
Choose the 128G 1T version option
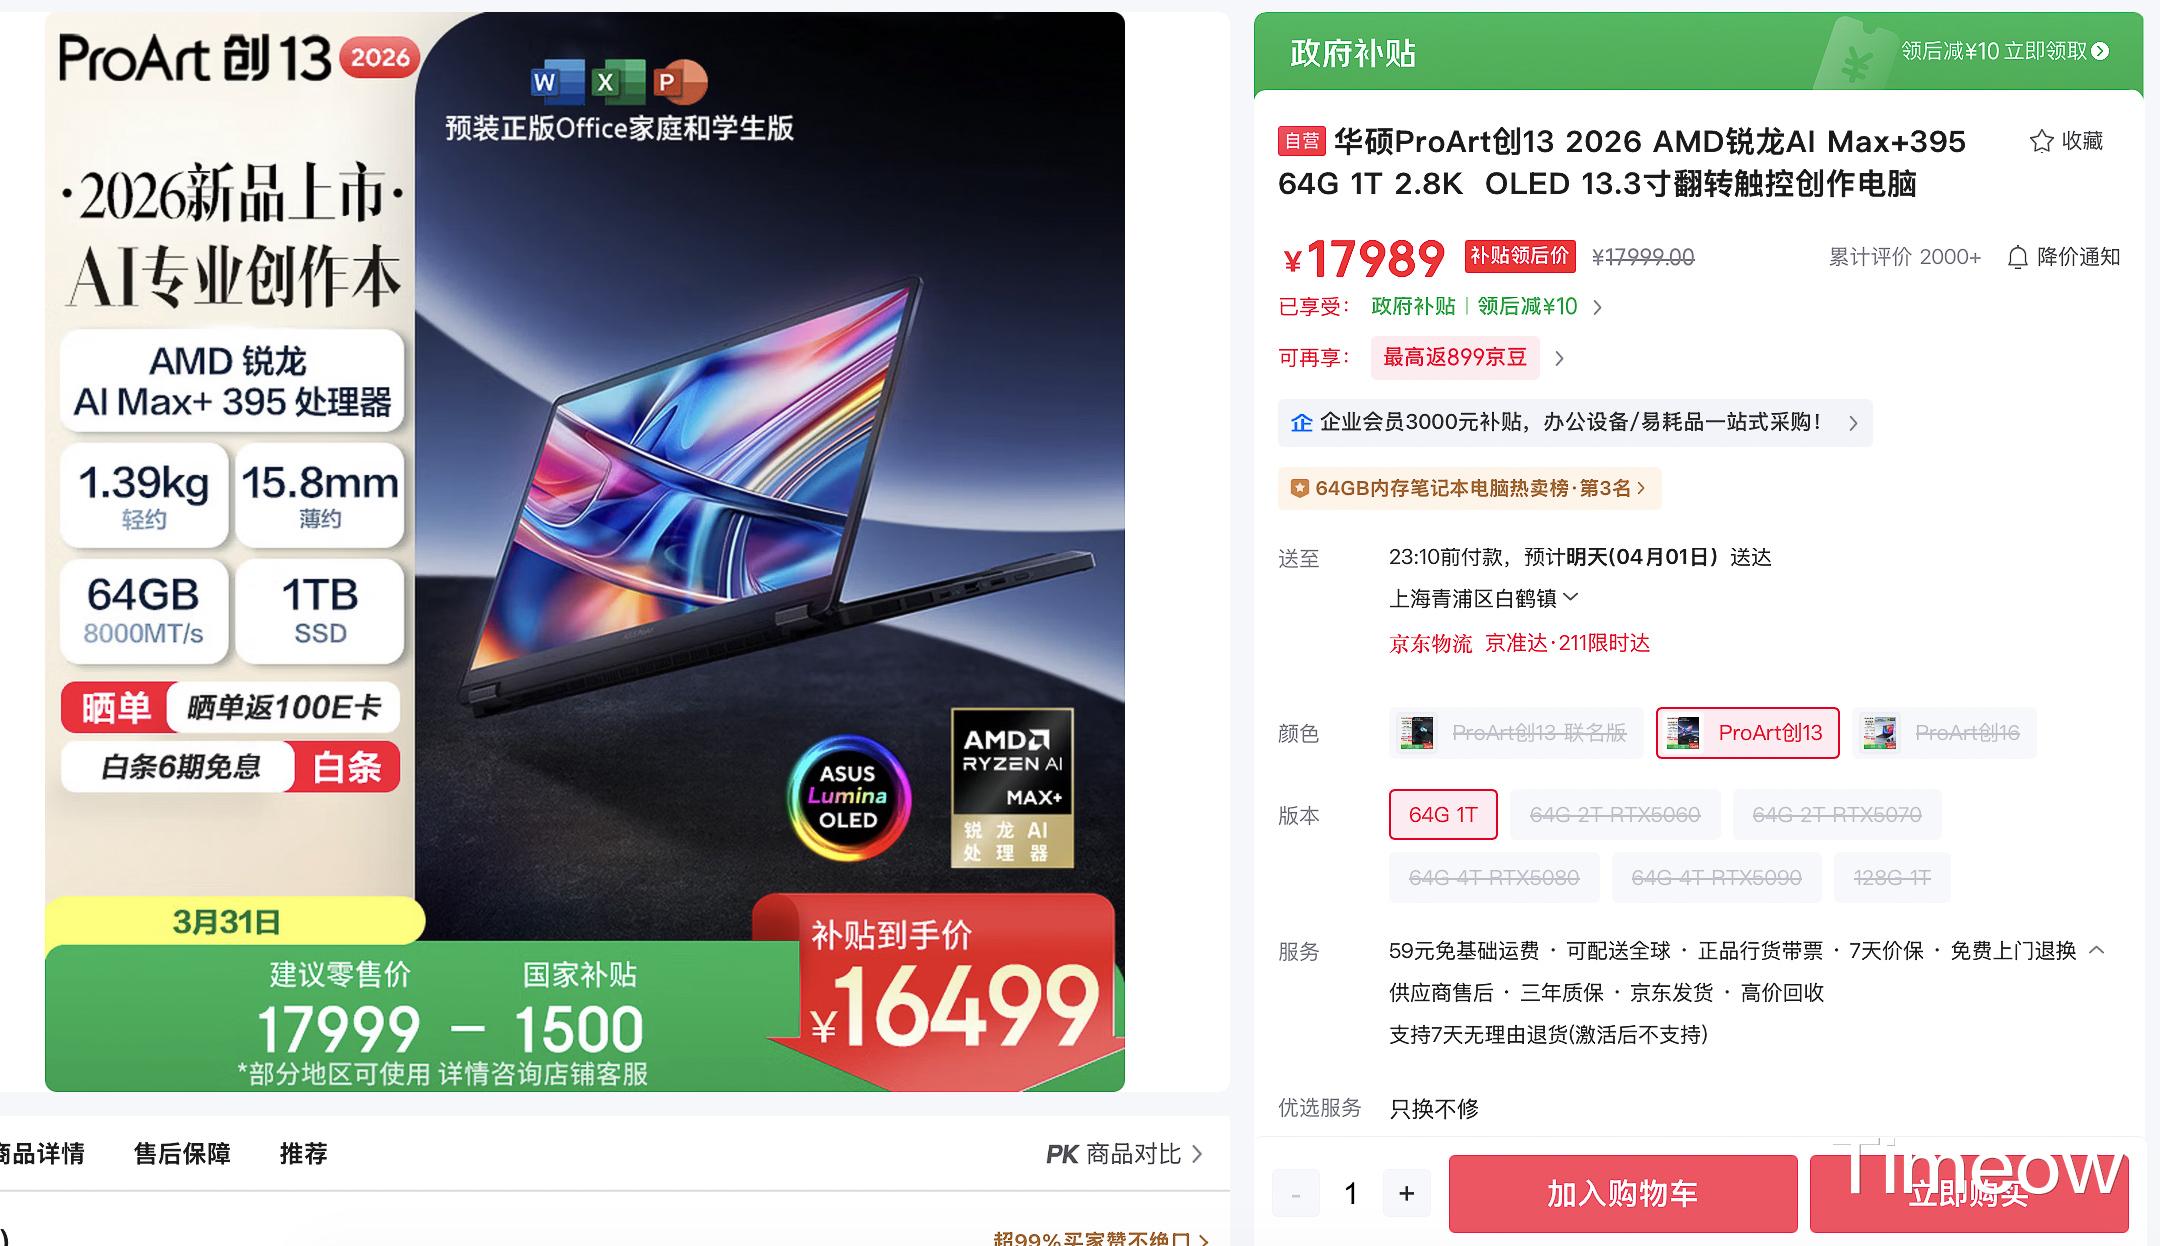(1892, 878)
